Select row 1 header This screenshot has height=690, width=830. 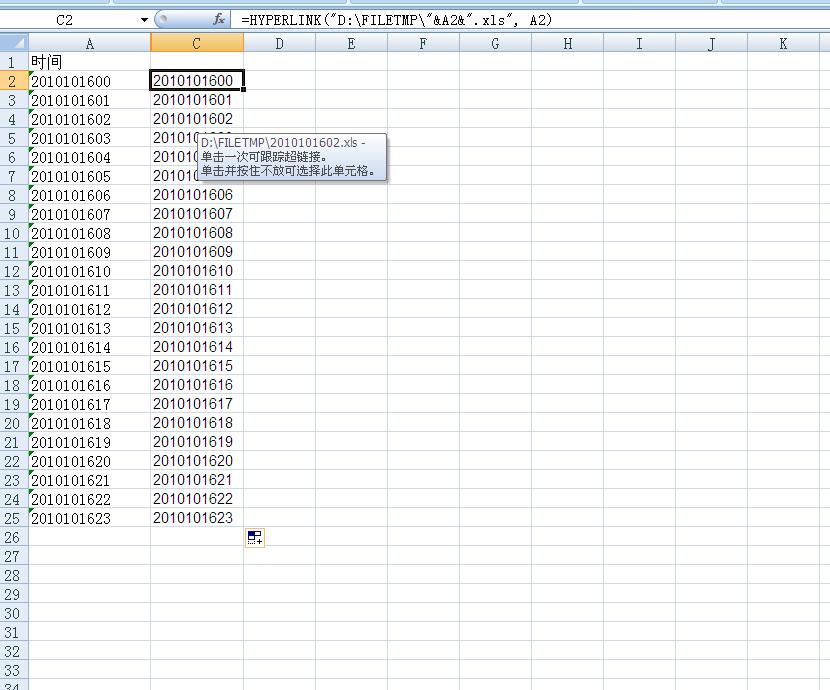coord(12,62)
